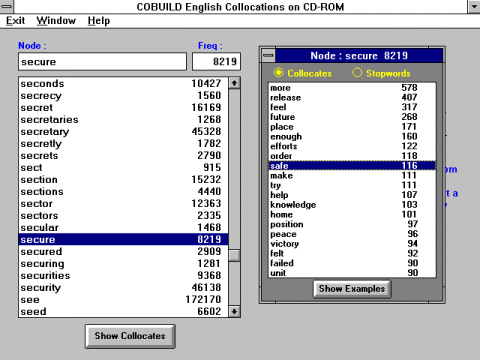480x360 pixels.
Task: Select highlighted collocate 'safe'
Action: pyautogui.click(x=352, y=166)
